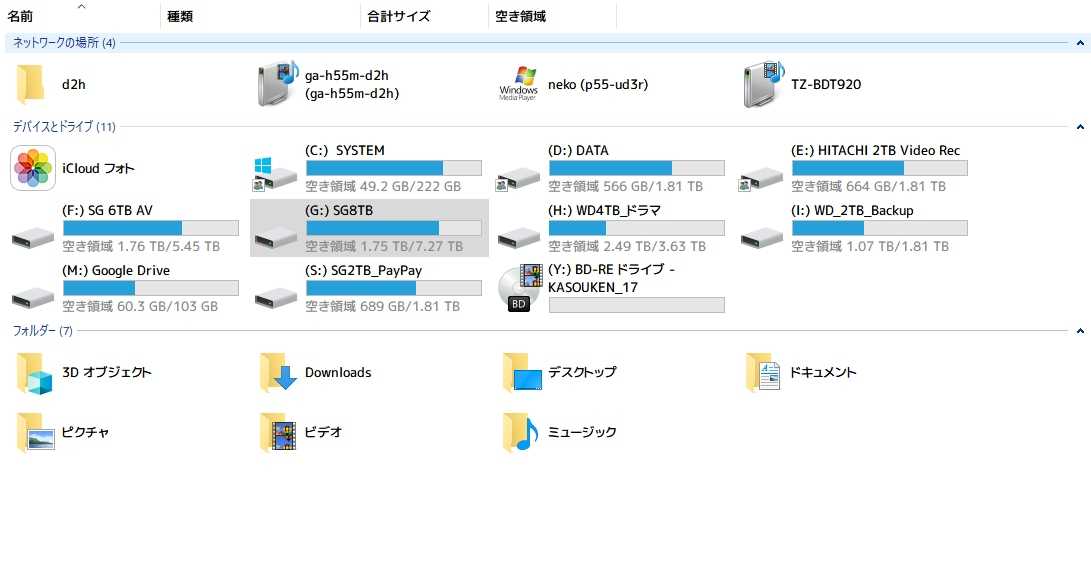This screenshot has width=1091, height=575.
Task: Select the D: DATA drive icon
Action: pyautogui.click(x=518, y=178)
